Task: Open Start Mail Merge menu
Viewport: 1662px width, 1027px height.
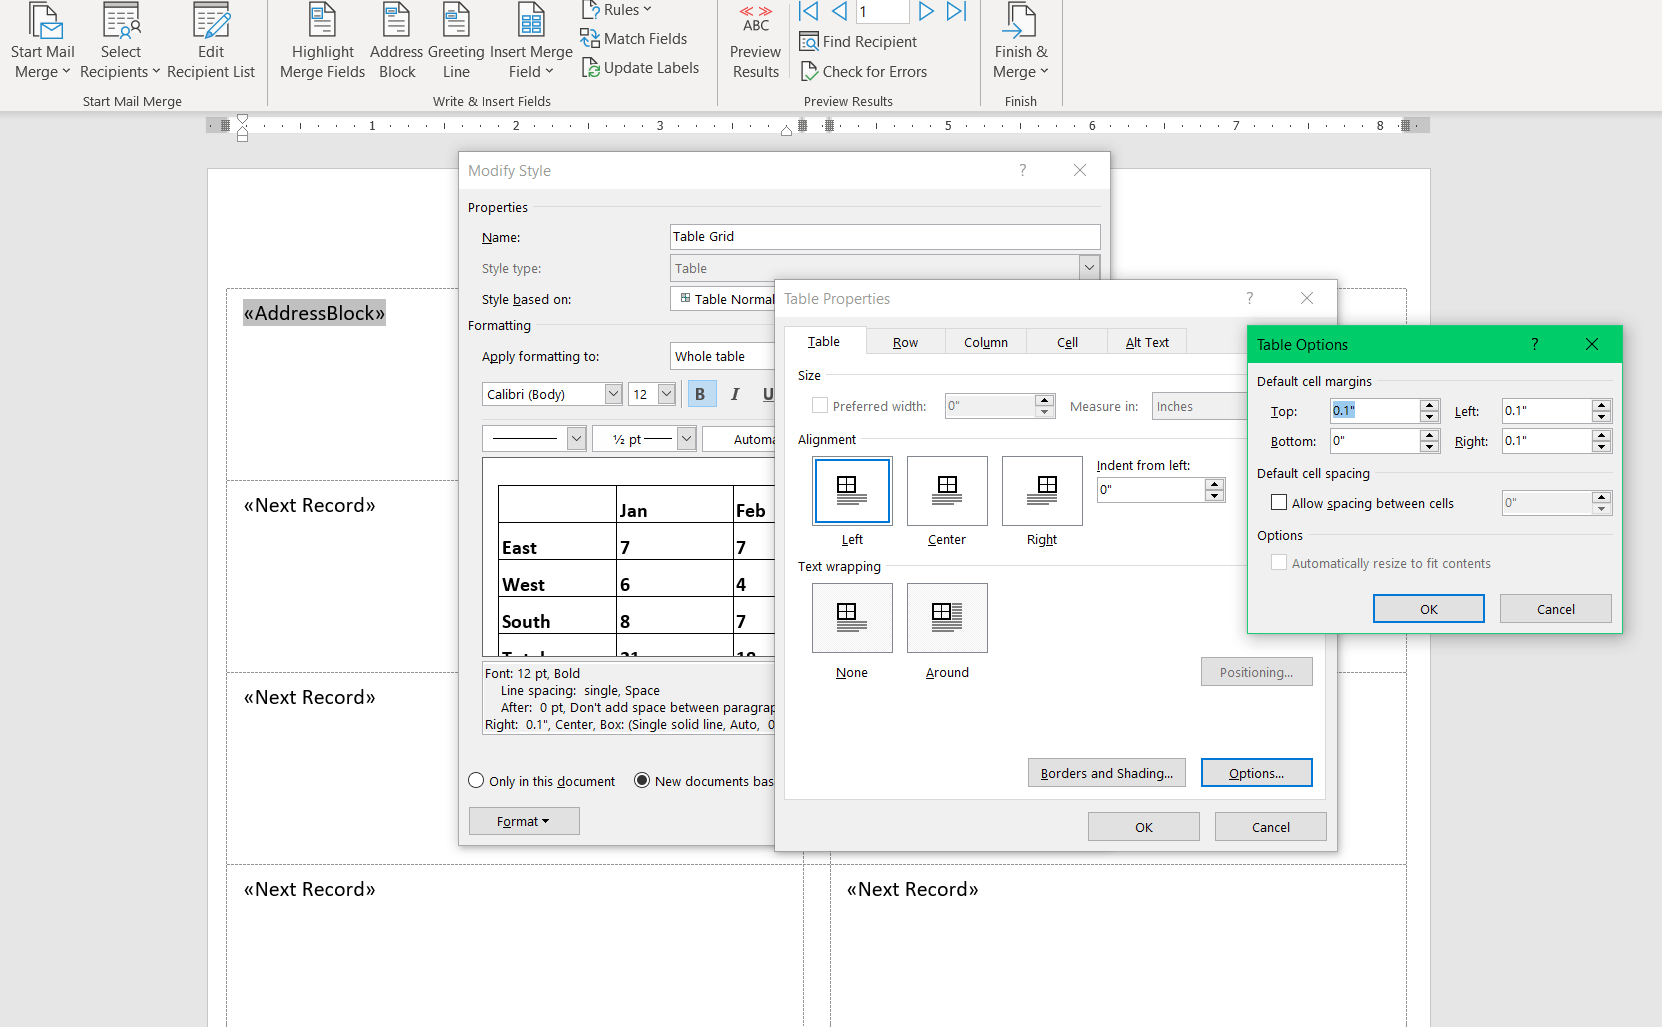Action: 42,42
